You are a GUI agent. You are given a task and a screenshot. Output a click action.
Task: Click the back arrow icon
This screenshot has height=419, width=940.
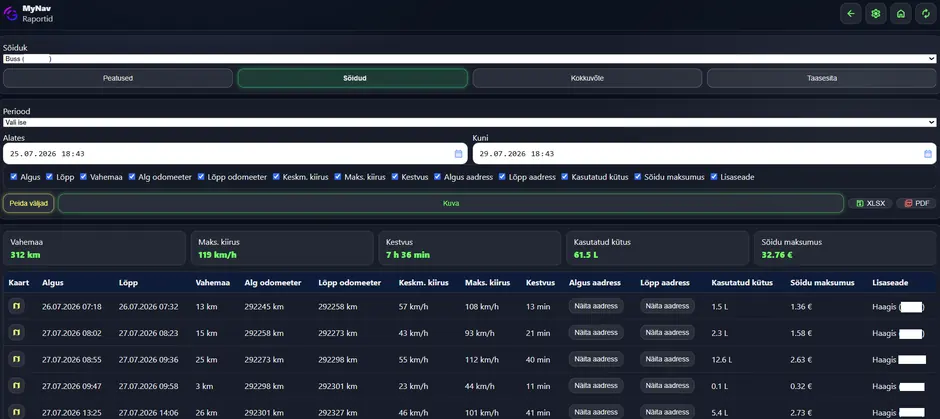pos(850,13)
